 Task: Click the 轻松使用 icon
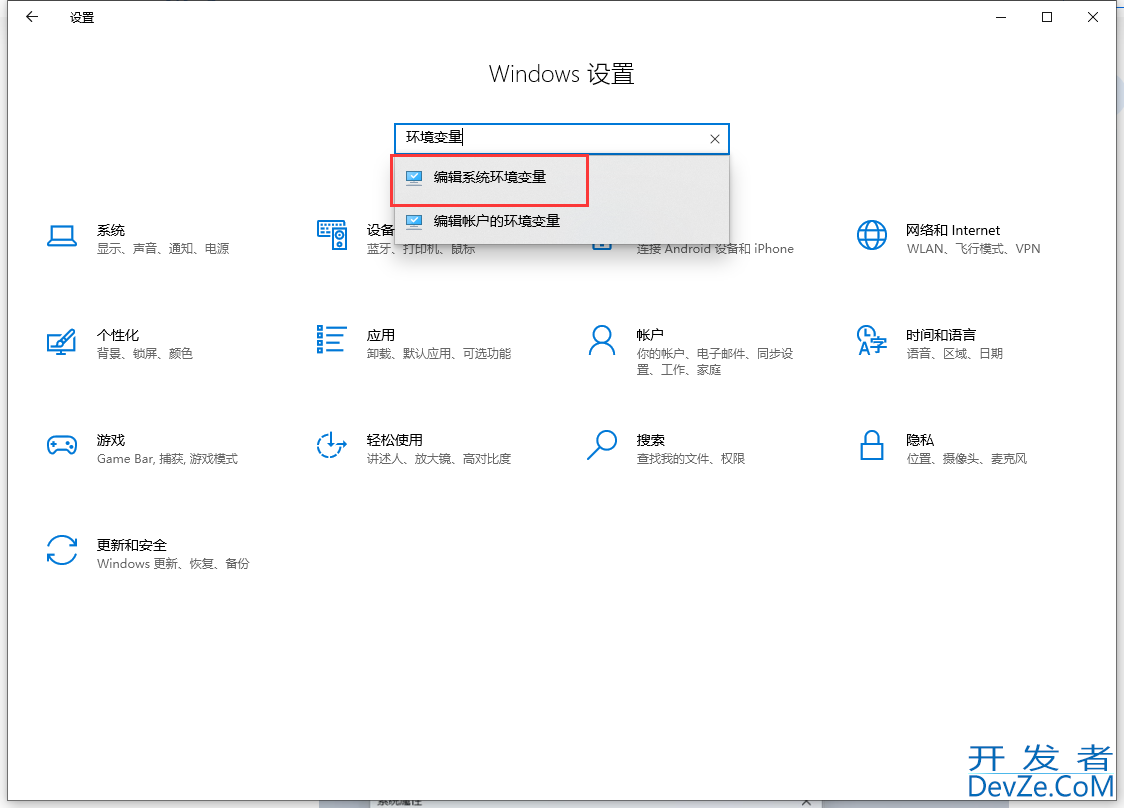pyautogui.click(x=332, y=445)
